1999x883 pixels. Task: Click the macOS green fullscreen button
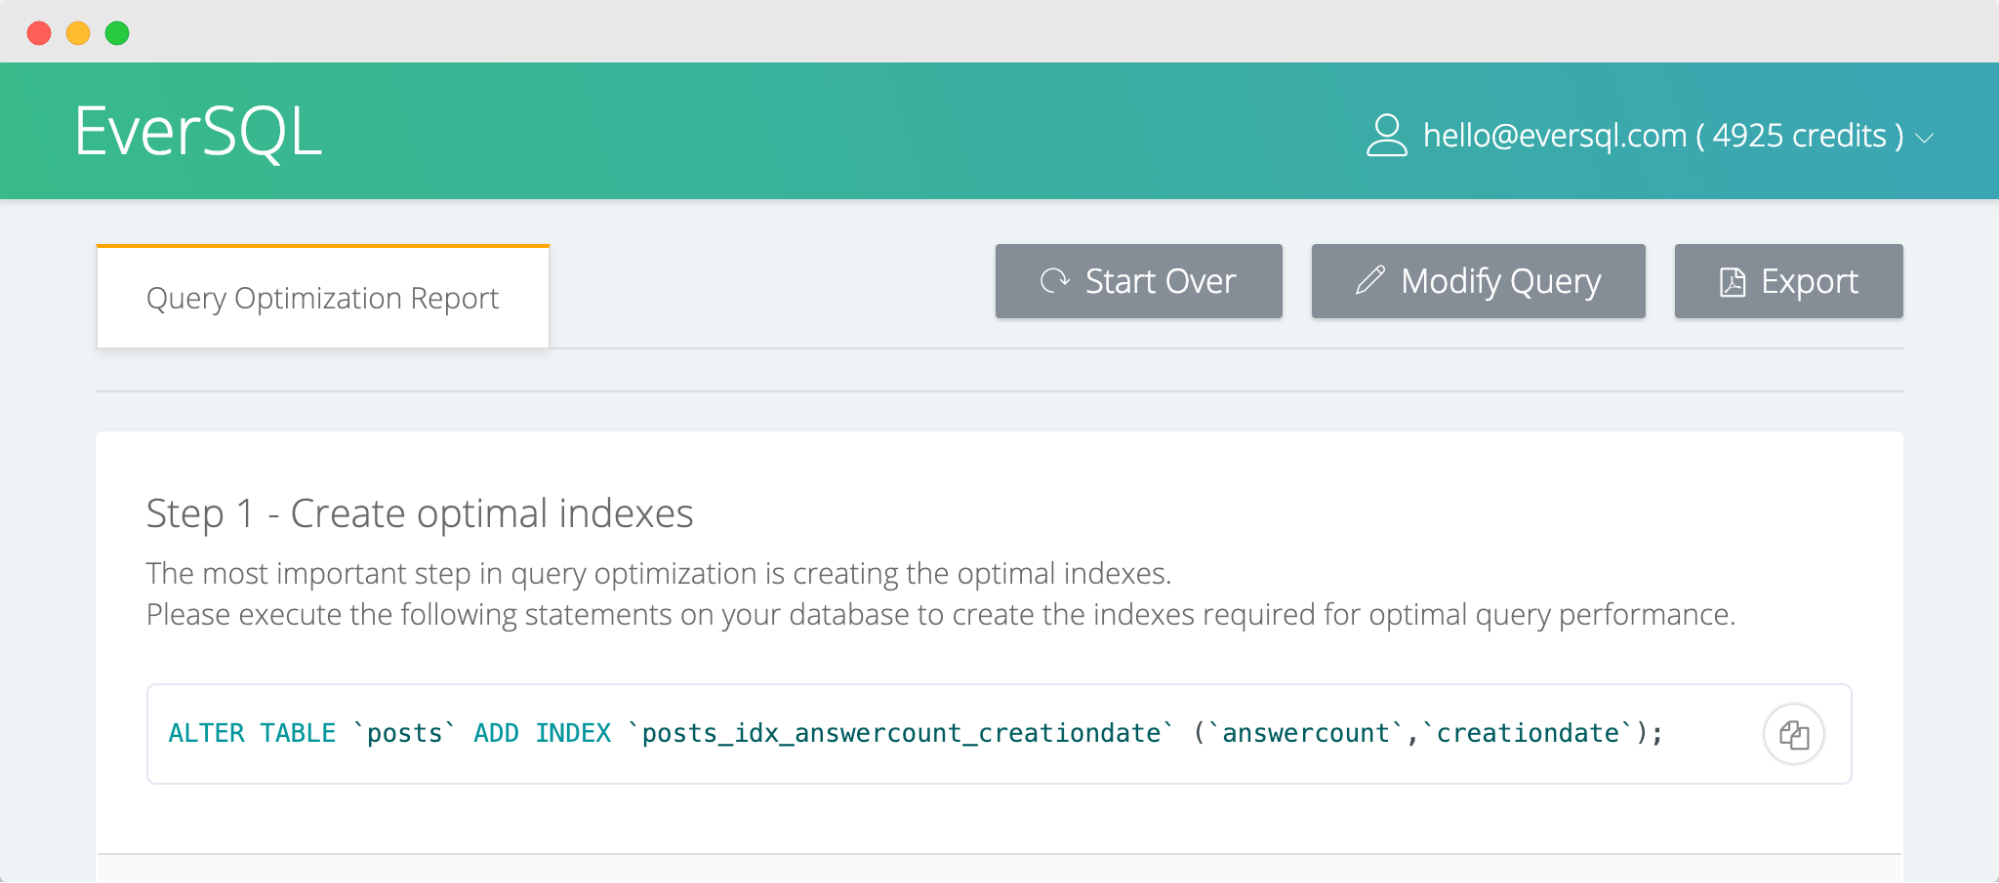[x=117, y=33]
